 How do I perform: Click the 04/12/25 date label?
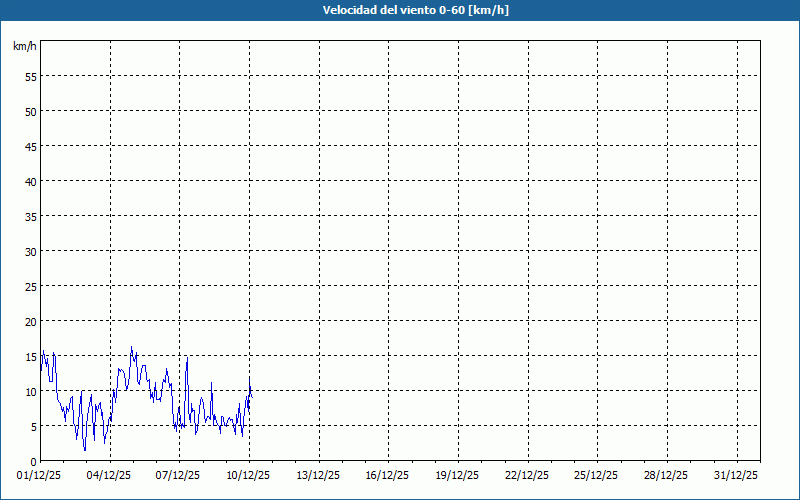click(x=109, y=475)
